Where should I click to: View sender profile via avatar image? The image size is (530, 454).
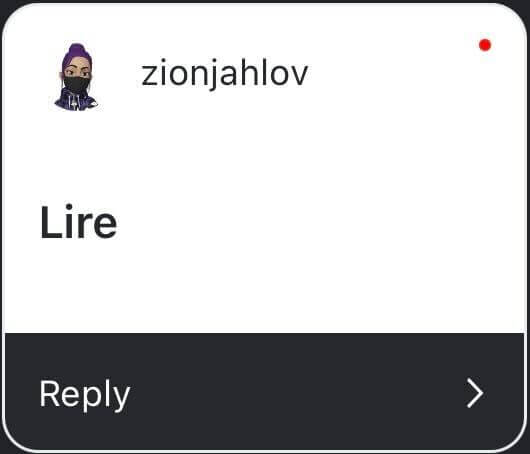[x=77, y=77]
